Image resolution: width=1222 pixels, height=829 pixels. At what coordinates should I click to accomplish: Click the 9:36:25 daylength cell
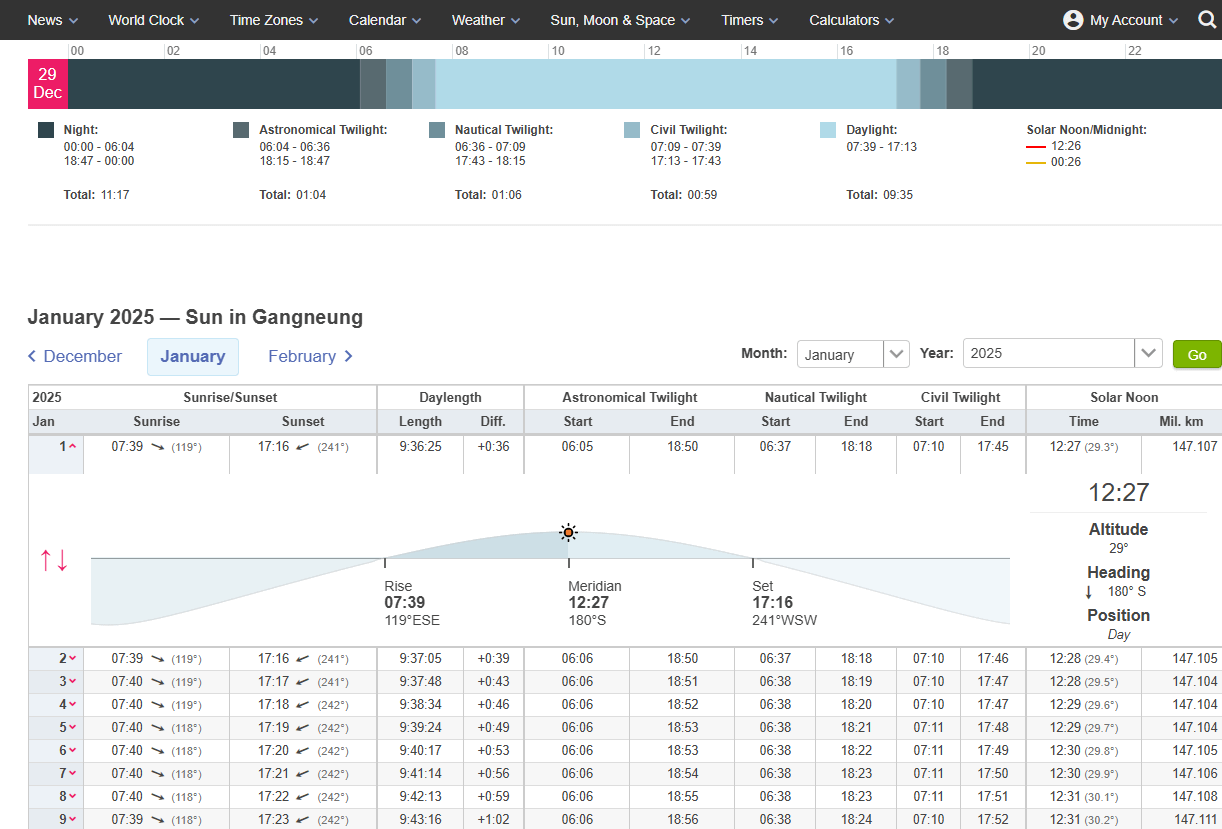pos(420,447)
